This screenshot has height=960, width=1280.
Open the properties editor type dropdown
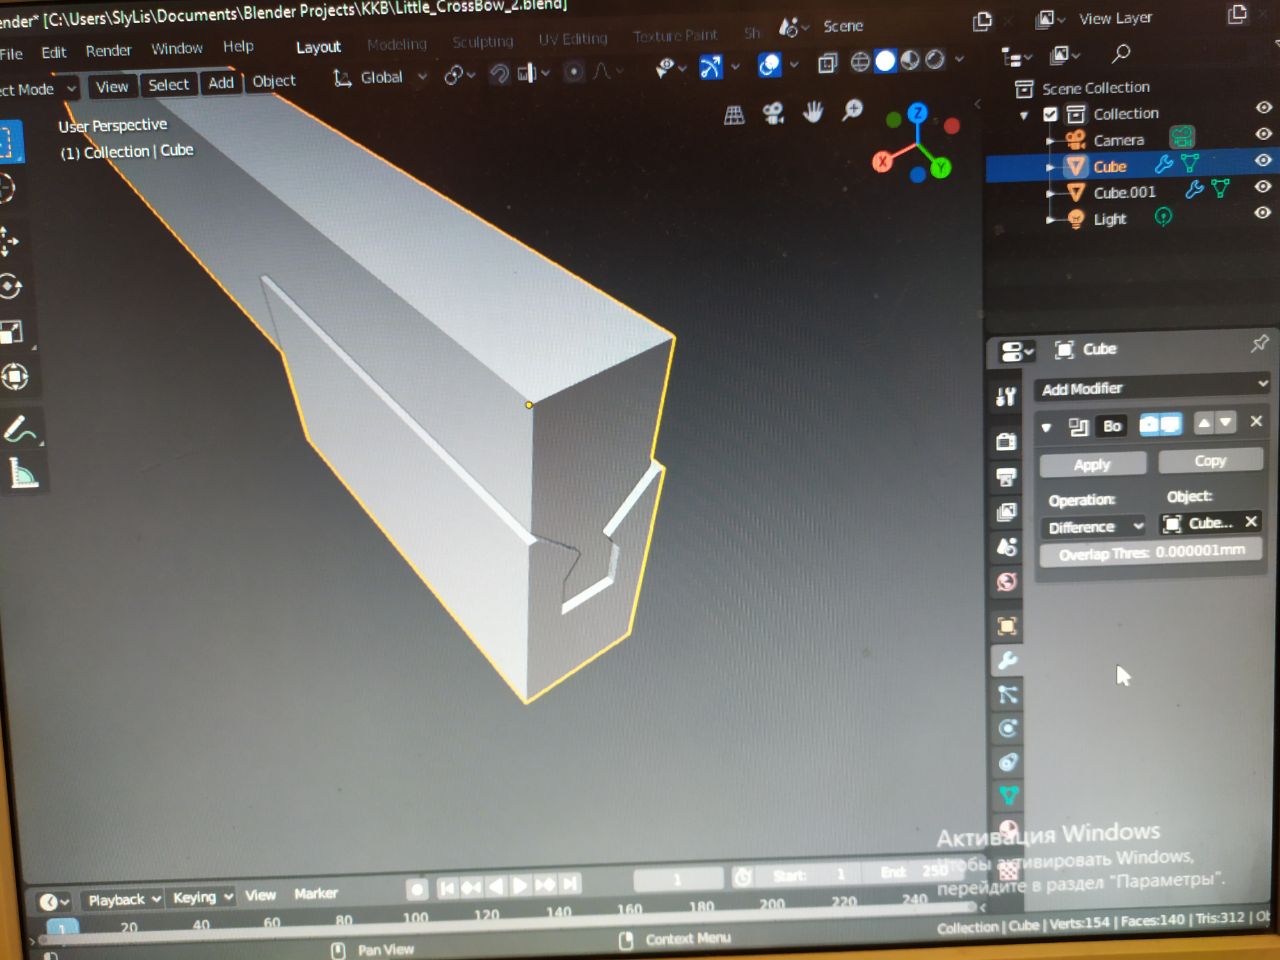[x=1016, y=351]
